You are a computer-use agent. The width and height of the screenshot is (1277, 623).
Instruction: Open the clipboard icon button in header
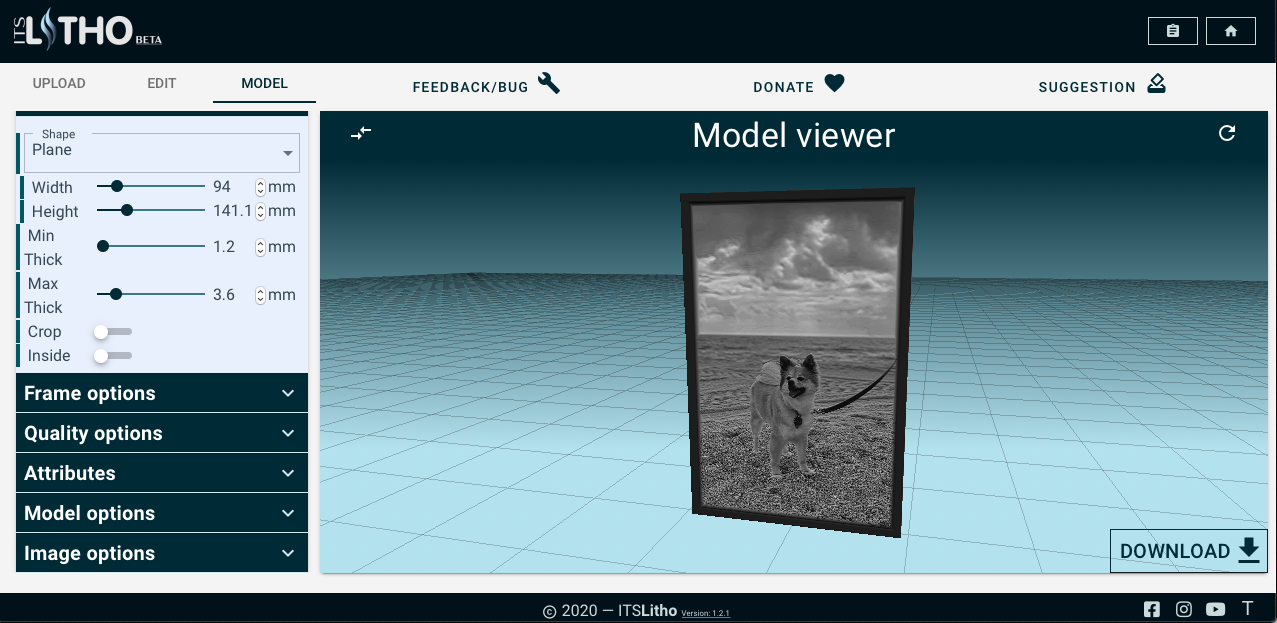pos(1172,31)
